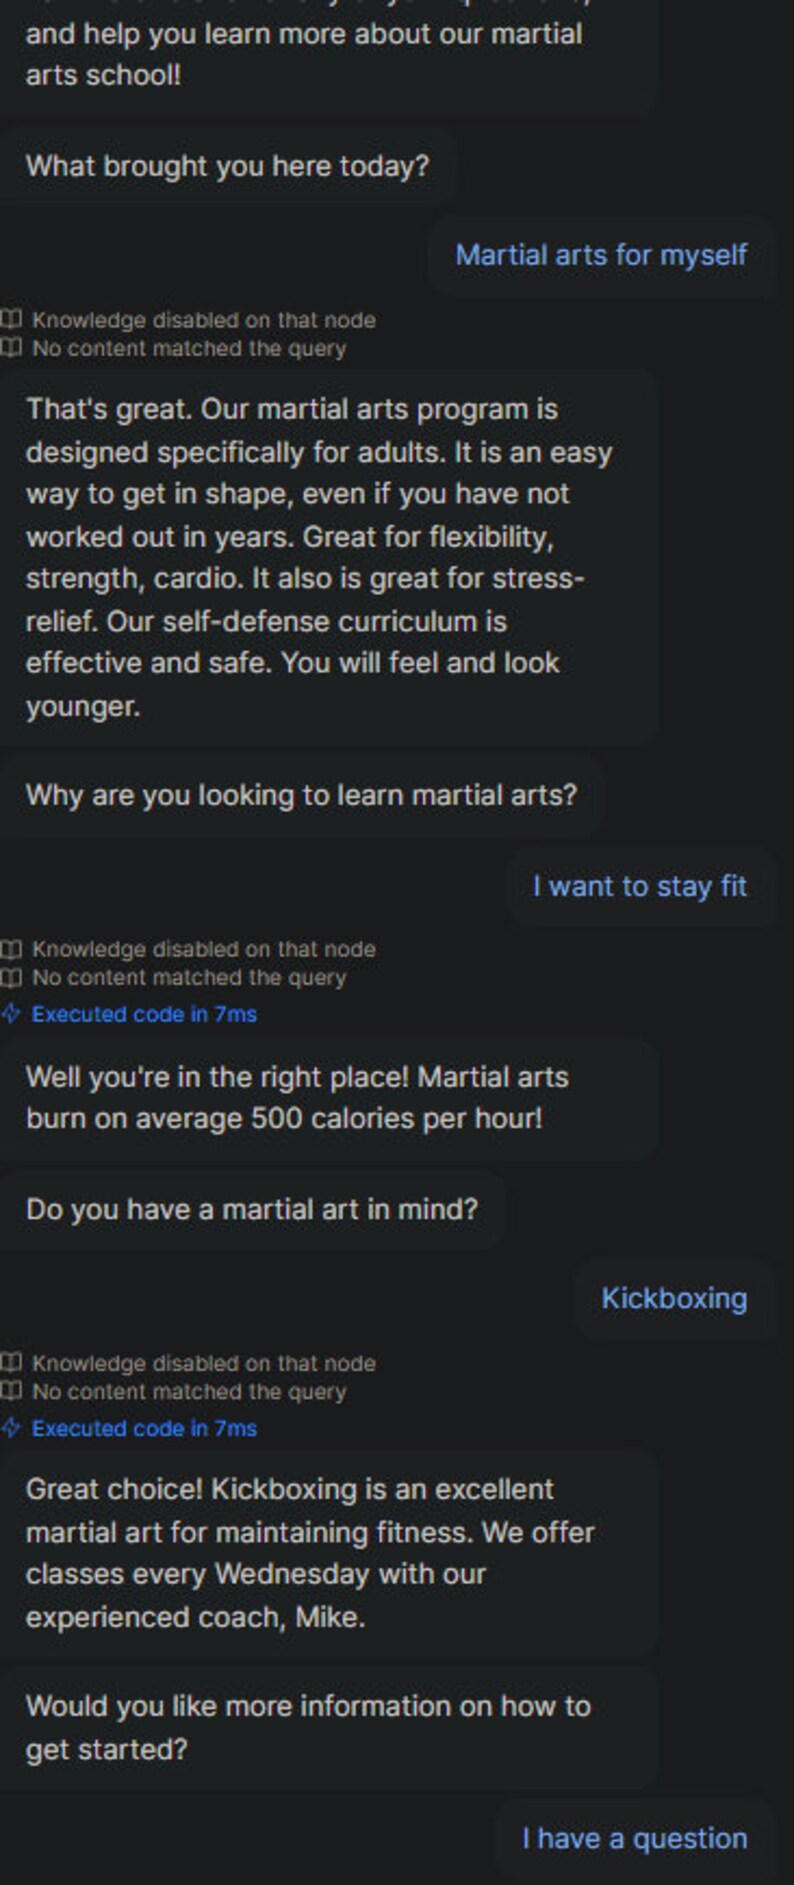Viewport: 794px width, 1885px height.
Task: Select the 'I want to stay fit' user reply
Action: [640, 886]
